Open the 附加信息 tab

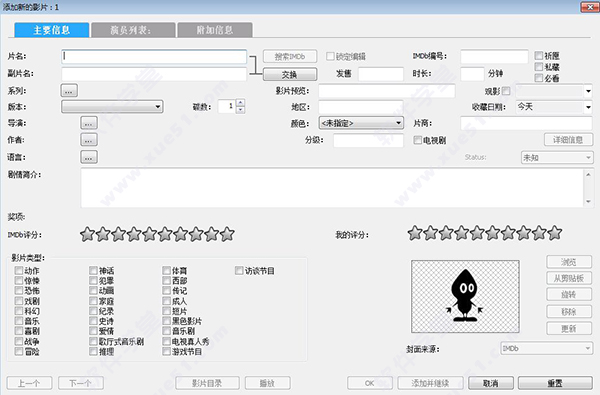pyautogui.click(x=215, y=30)
